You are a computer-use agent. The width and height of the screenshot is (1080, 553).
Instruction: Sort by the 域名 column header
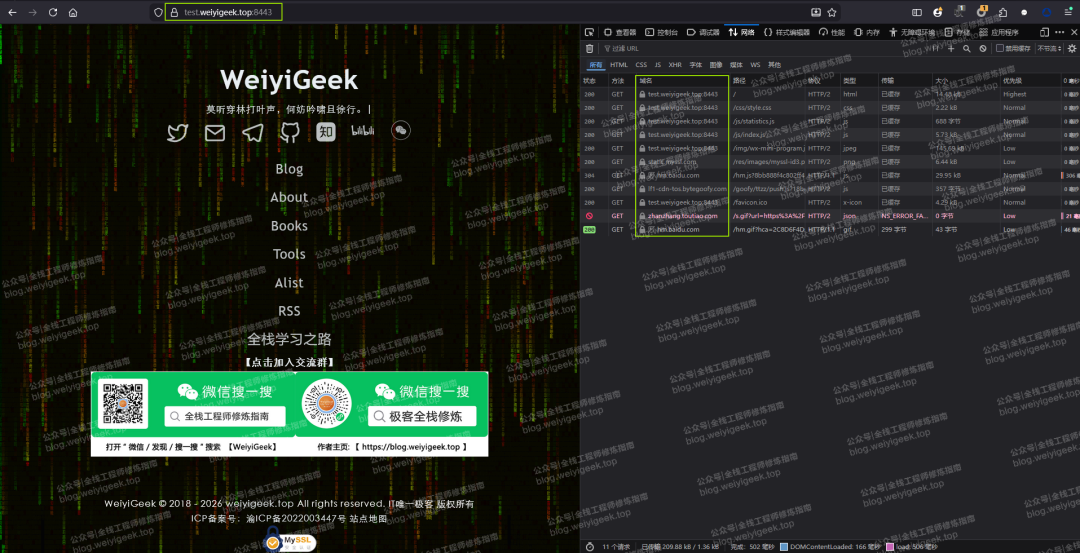(682, 81)
